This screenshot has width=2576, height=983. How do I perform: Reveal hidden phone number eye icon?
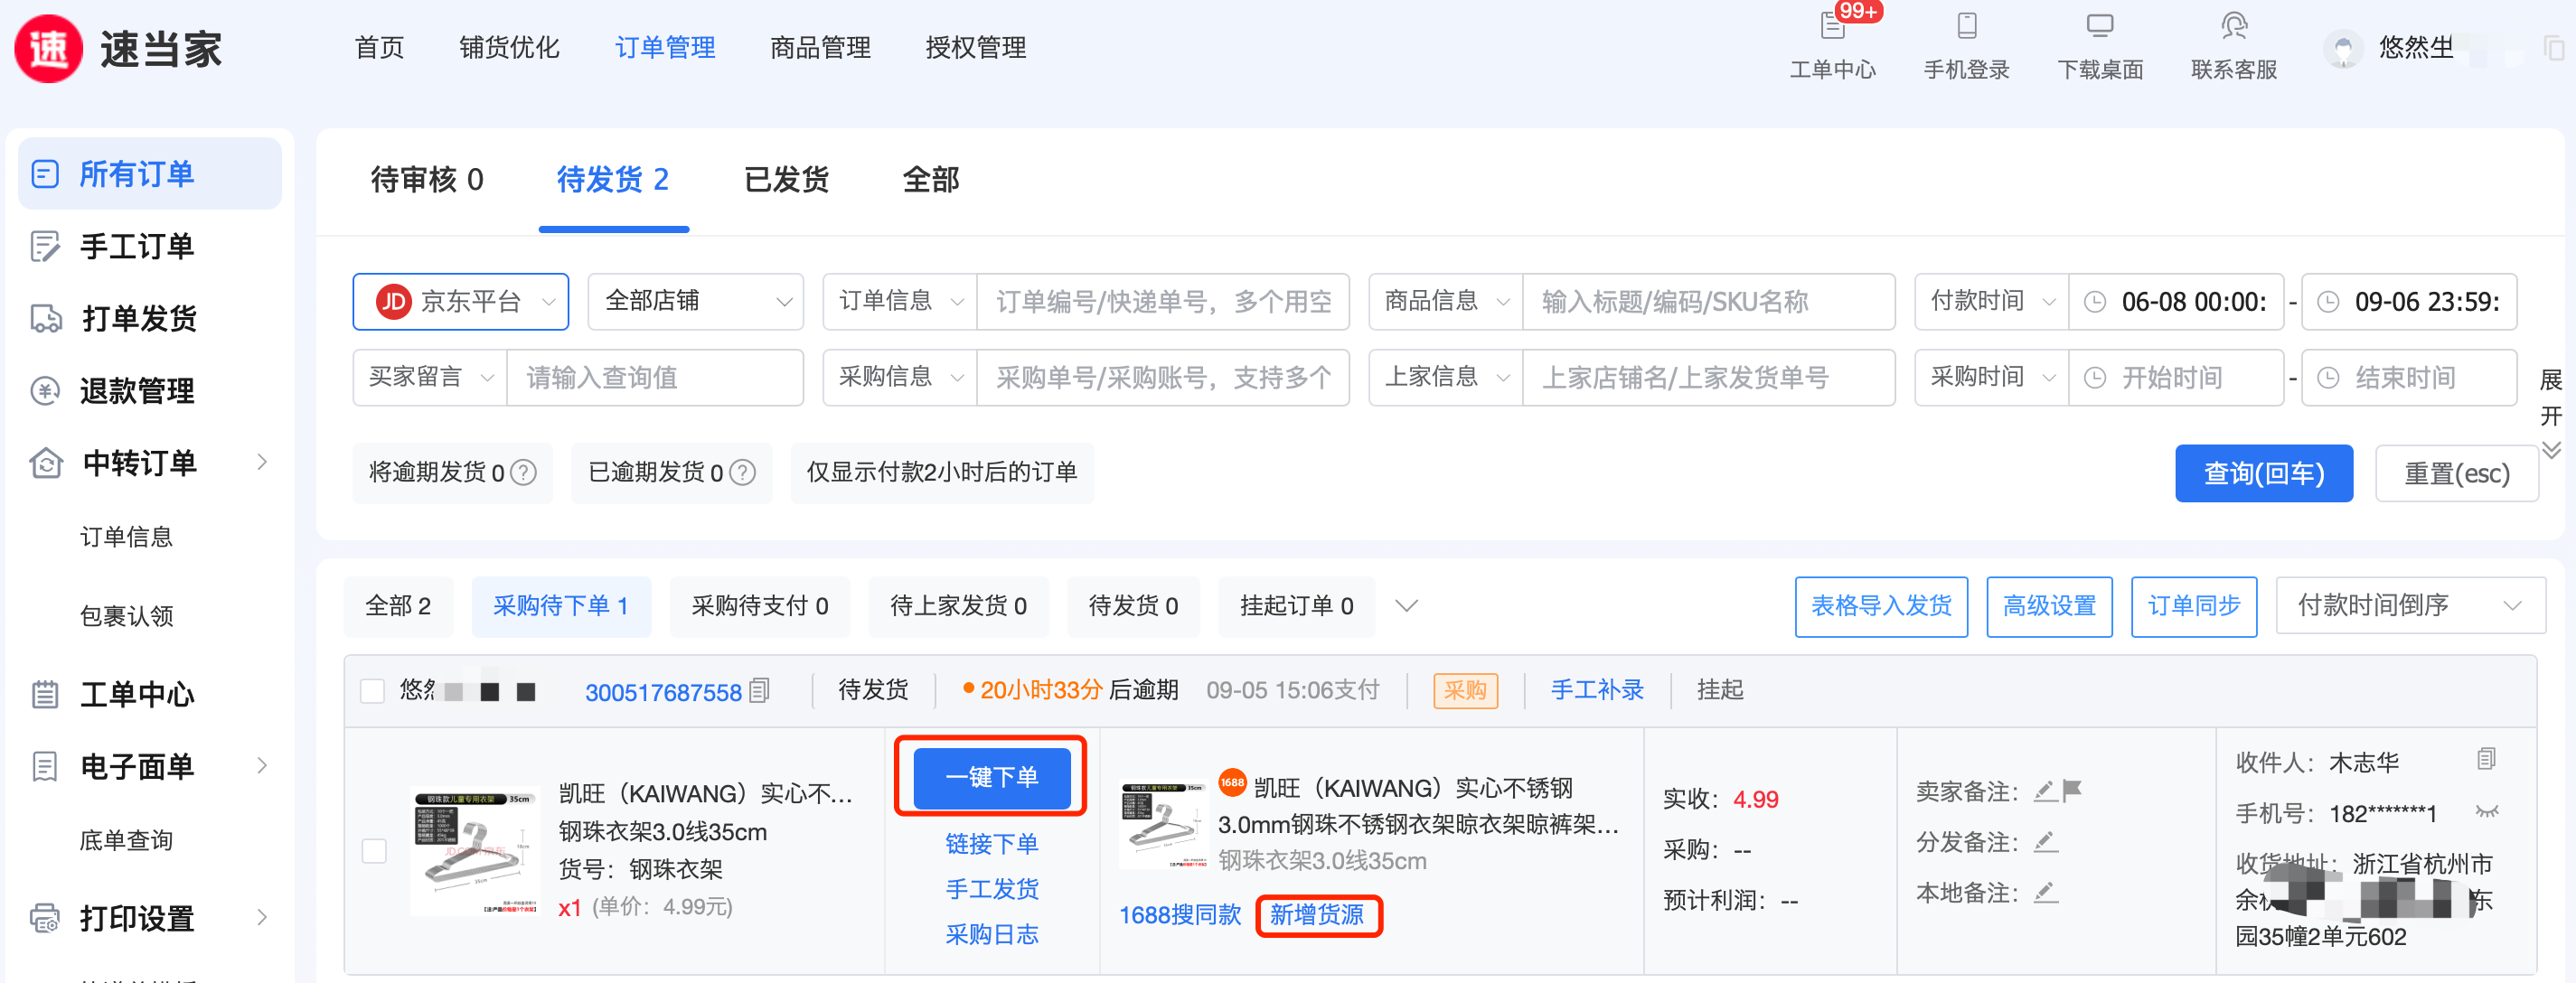(2486, 812)
